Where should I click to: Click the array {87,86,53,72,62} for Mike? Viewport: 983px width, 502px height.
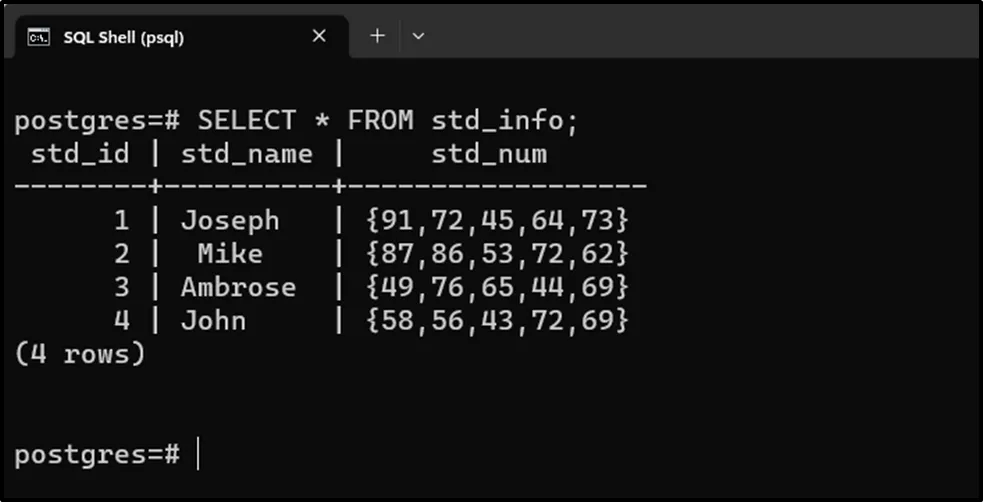click(497, 254)
